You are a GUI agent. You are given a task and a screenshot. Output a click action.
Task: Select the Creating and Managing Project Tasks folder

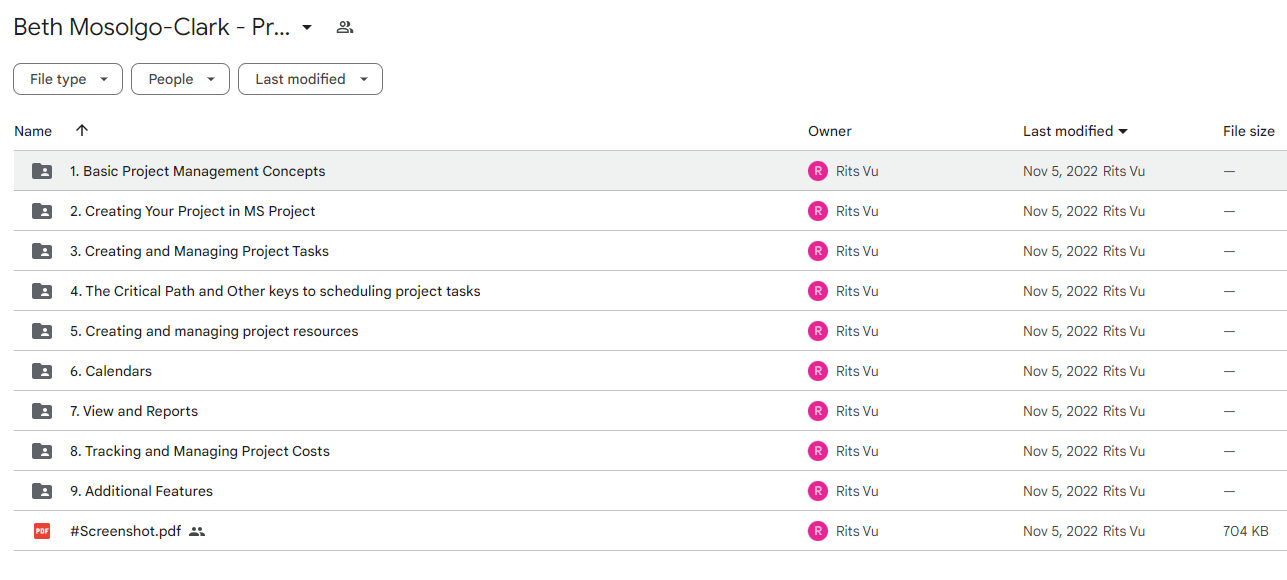[650, 251]
